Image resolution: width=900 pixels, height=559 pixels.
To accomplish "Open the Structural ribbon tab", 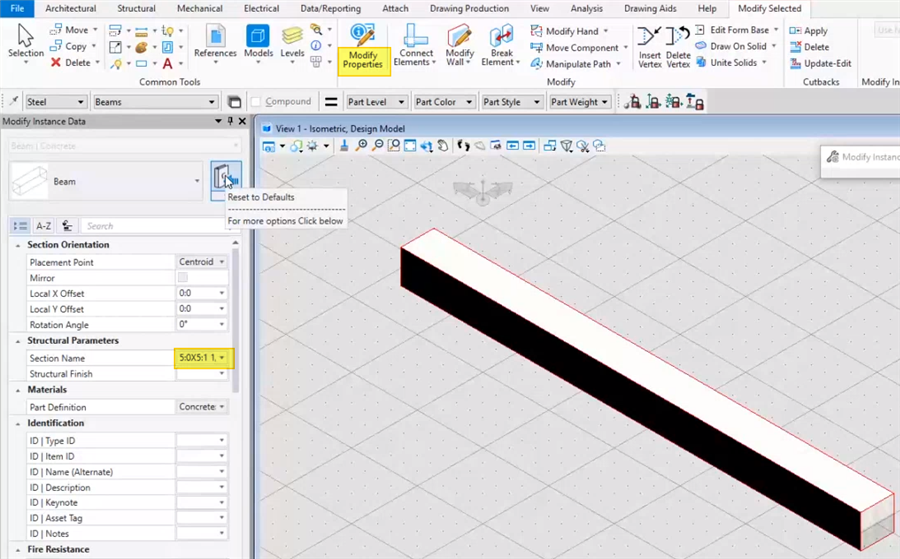I will 136,9.
